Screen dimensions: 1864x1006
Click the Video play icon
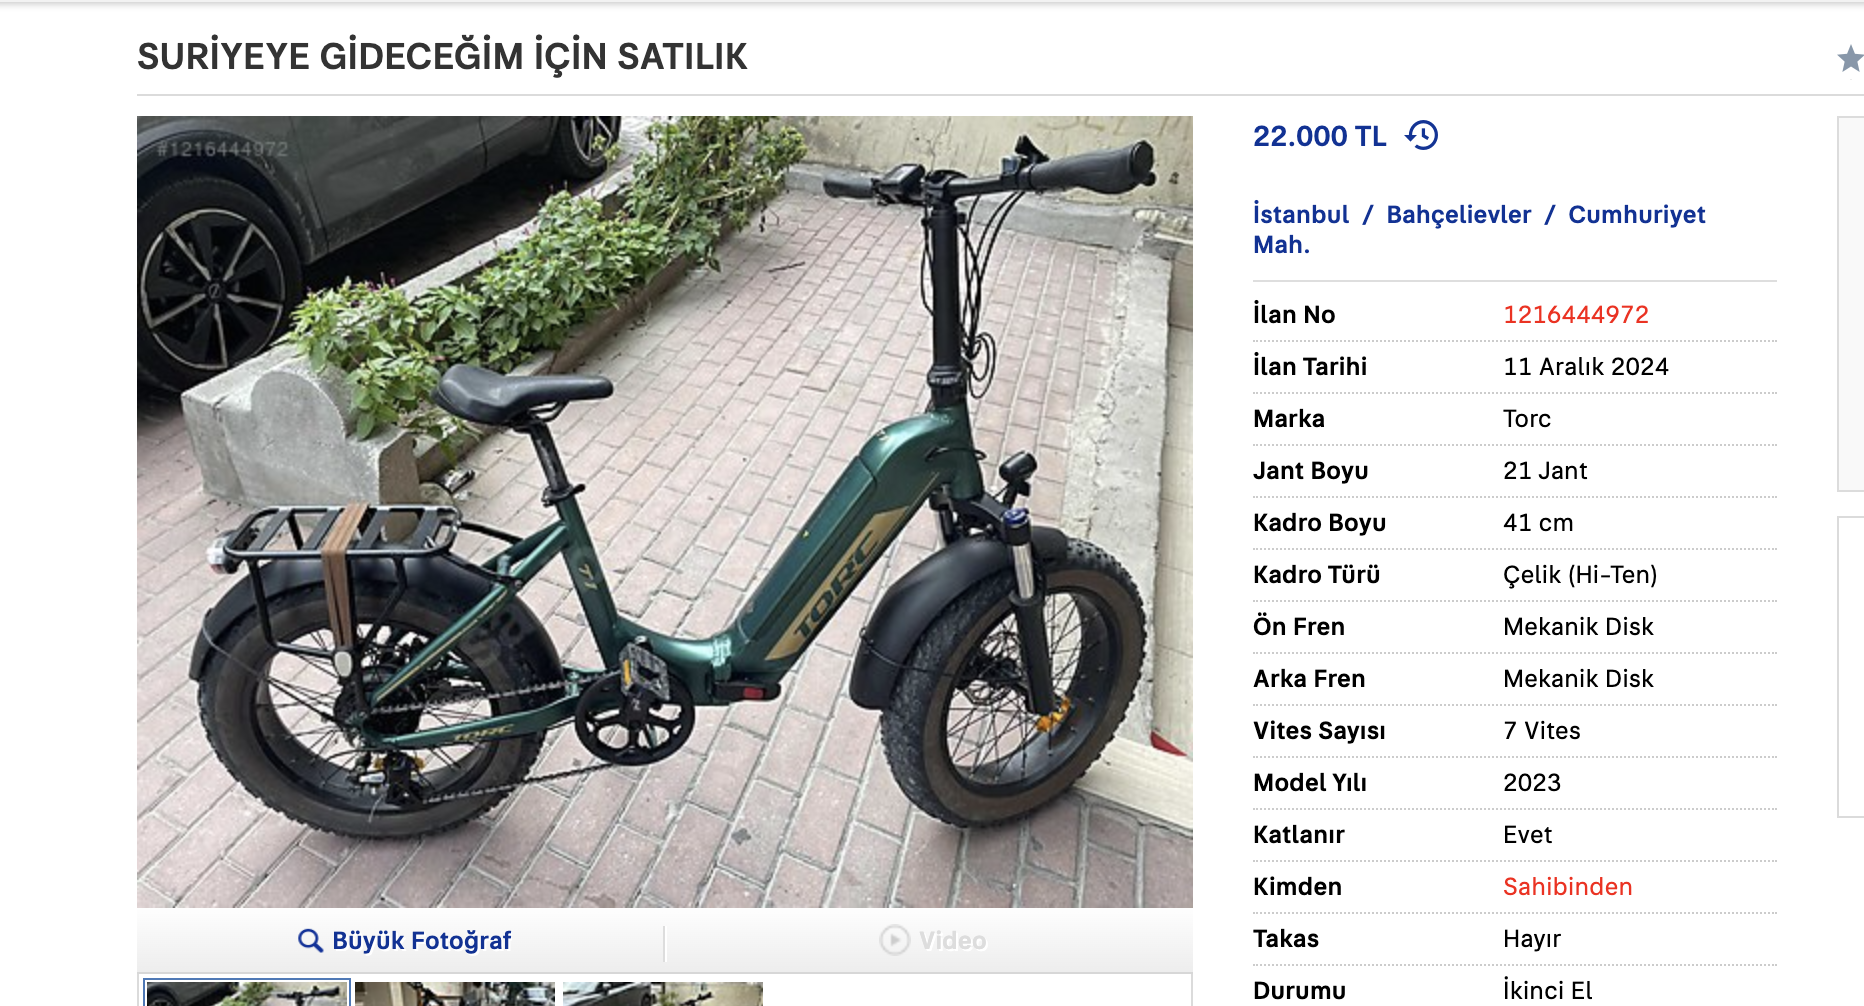pyautogui.click(x=894, y=940)
